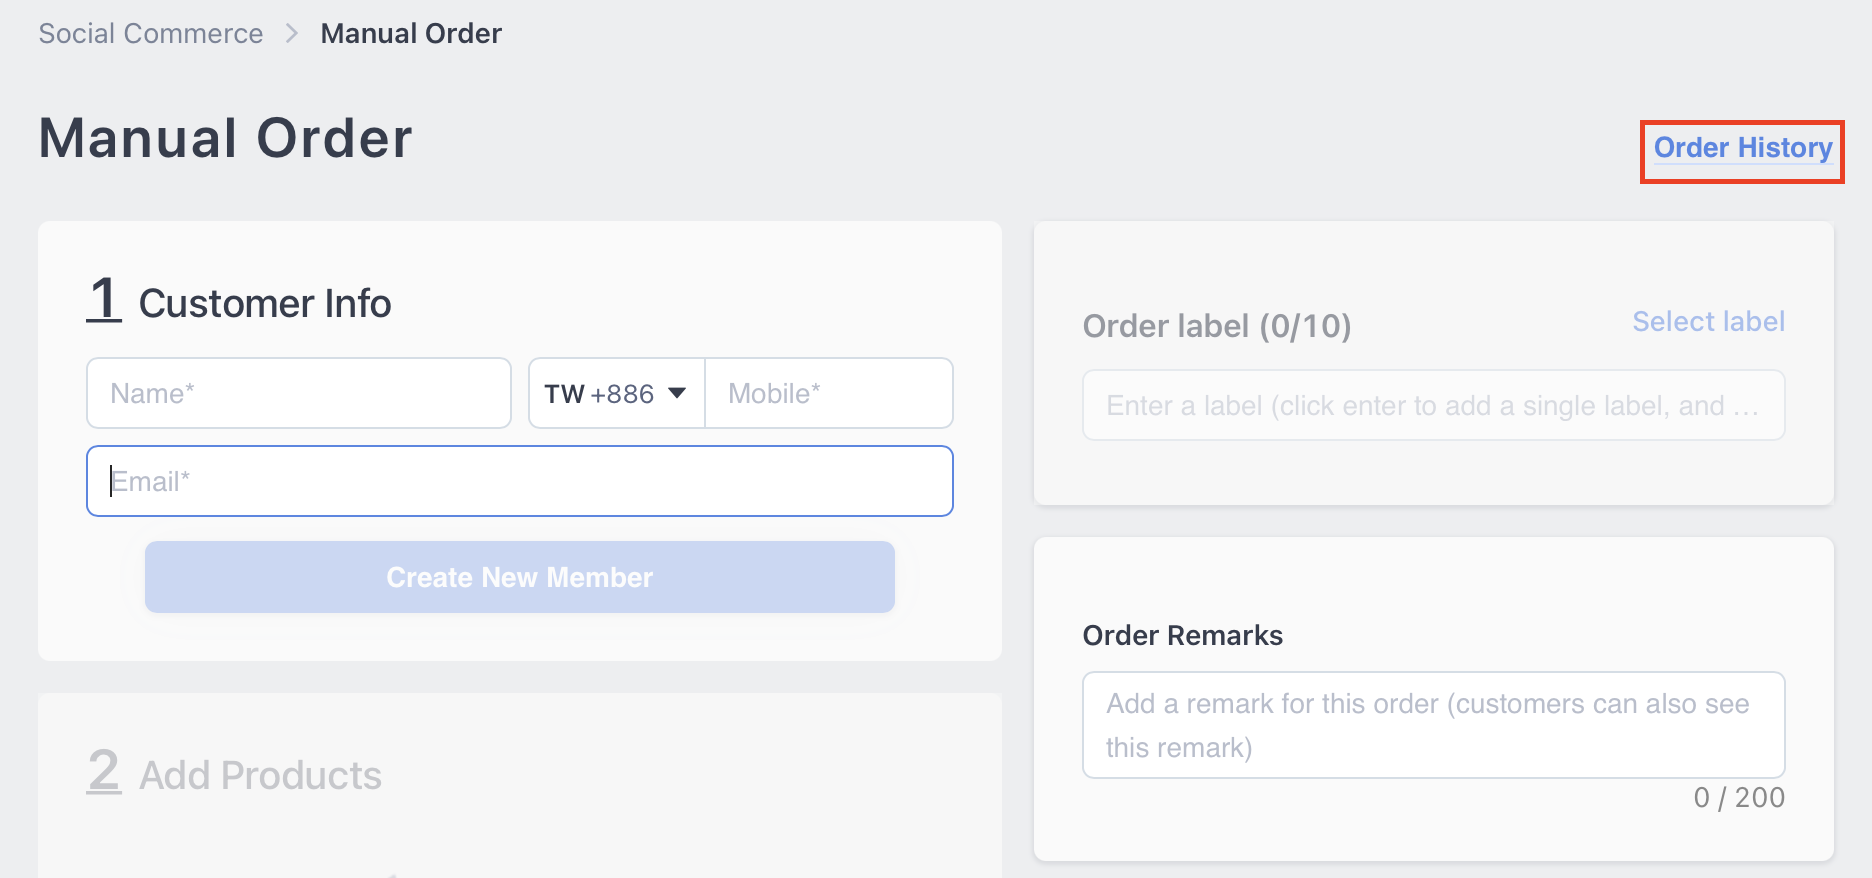Focus the Mobile number field
This screenshot has height=878, width=1872.
point(829,393)
